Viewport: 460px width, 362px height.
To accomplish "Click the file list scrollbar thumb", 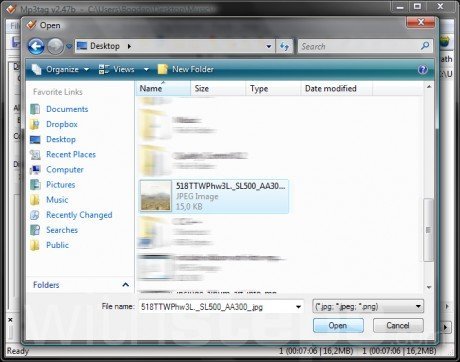I will click(428, 230).
